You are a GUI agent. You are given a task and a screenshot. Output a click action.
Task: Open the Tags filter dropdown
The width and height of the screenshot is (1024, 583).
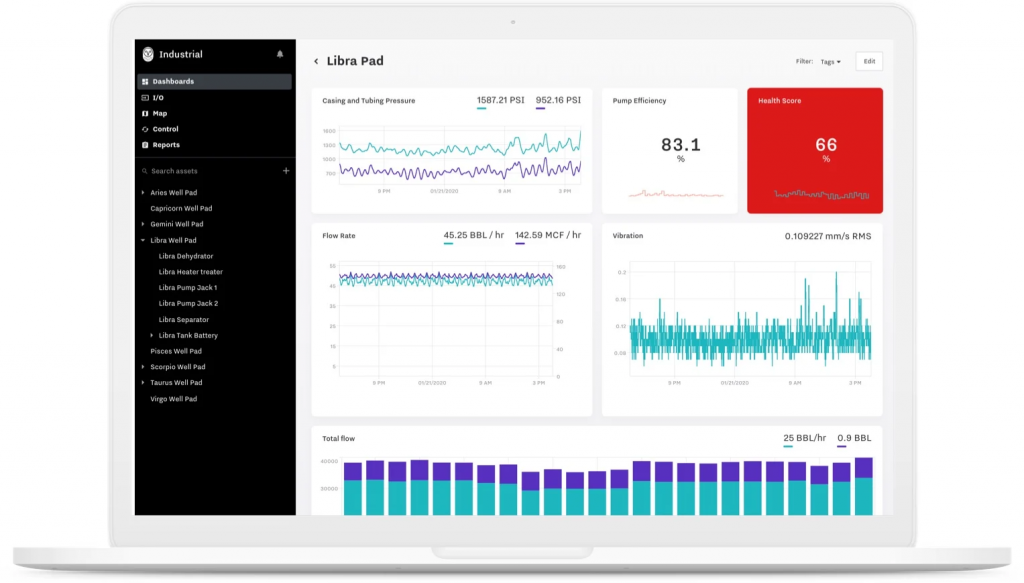830,61
